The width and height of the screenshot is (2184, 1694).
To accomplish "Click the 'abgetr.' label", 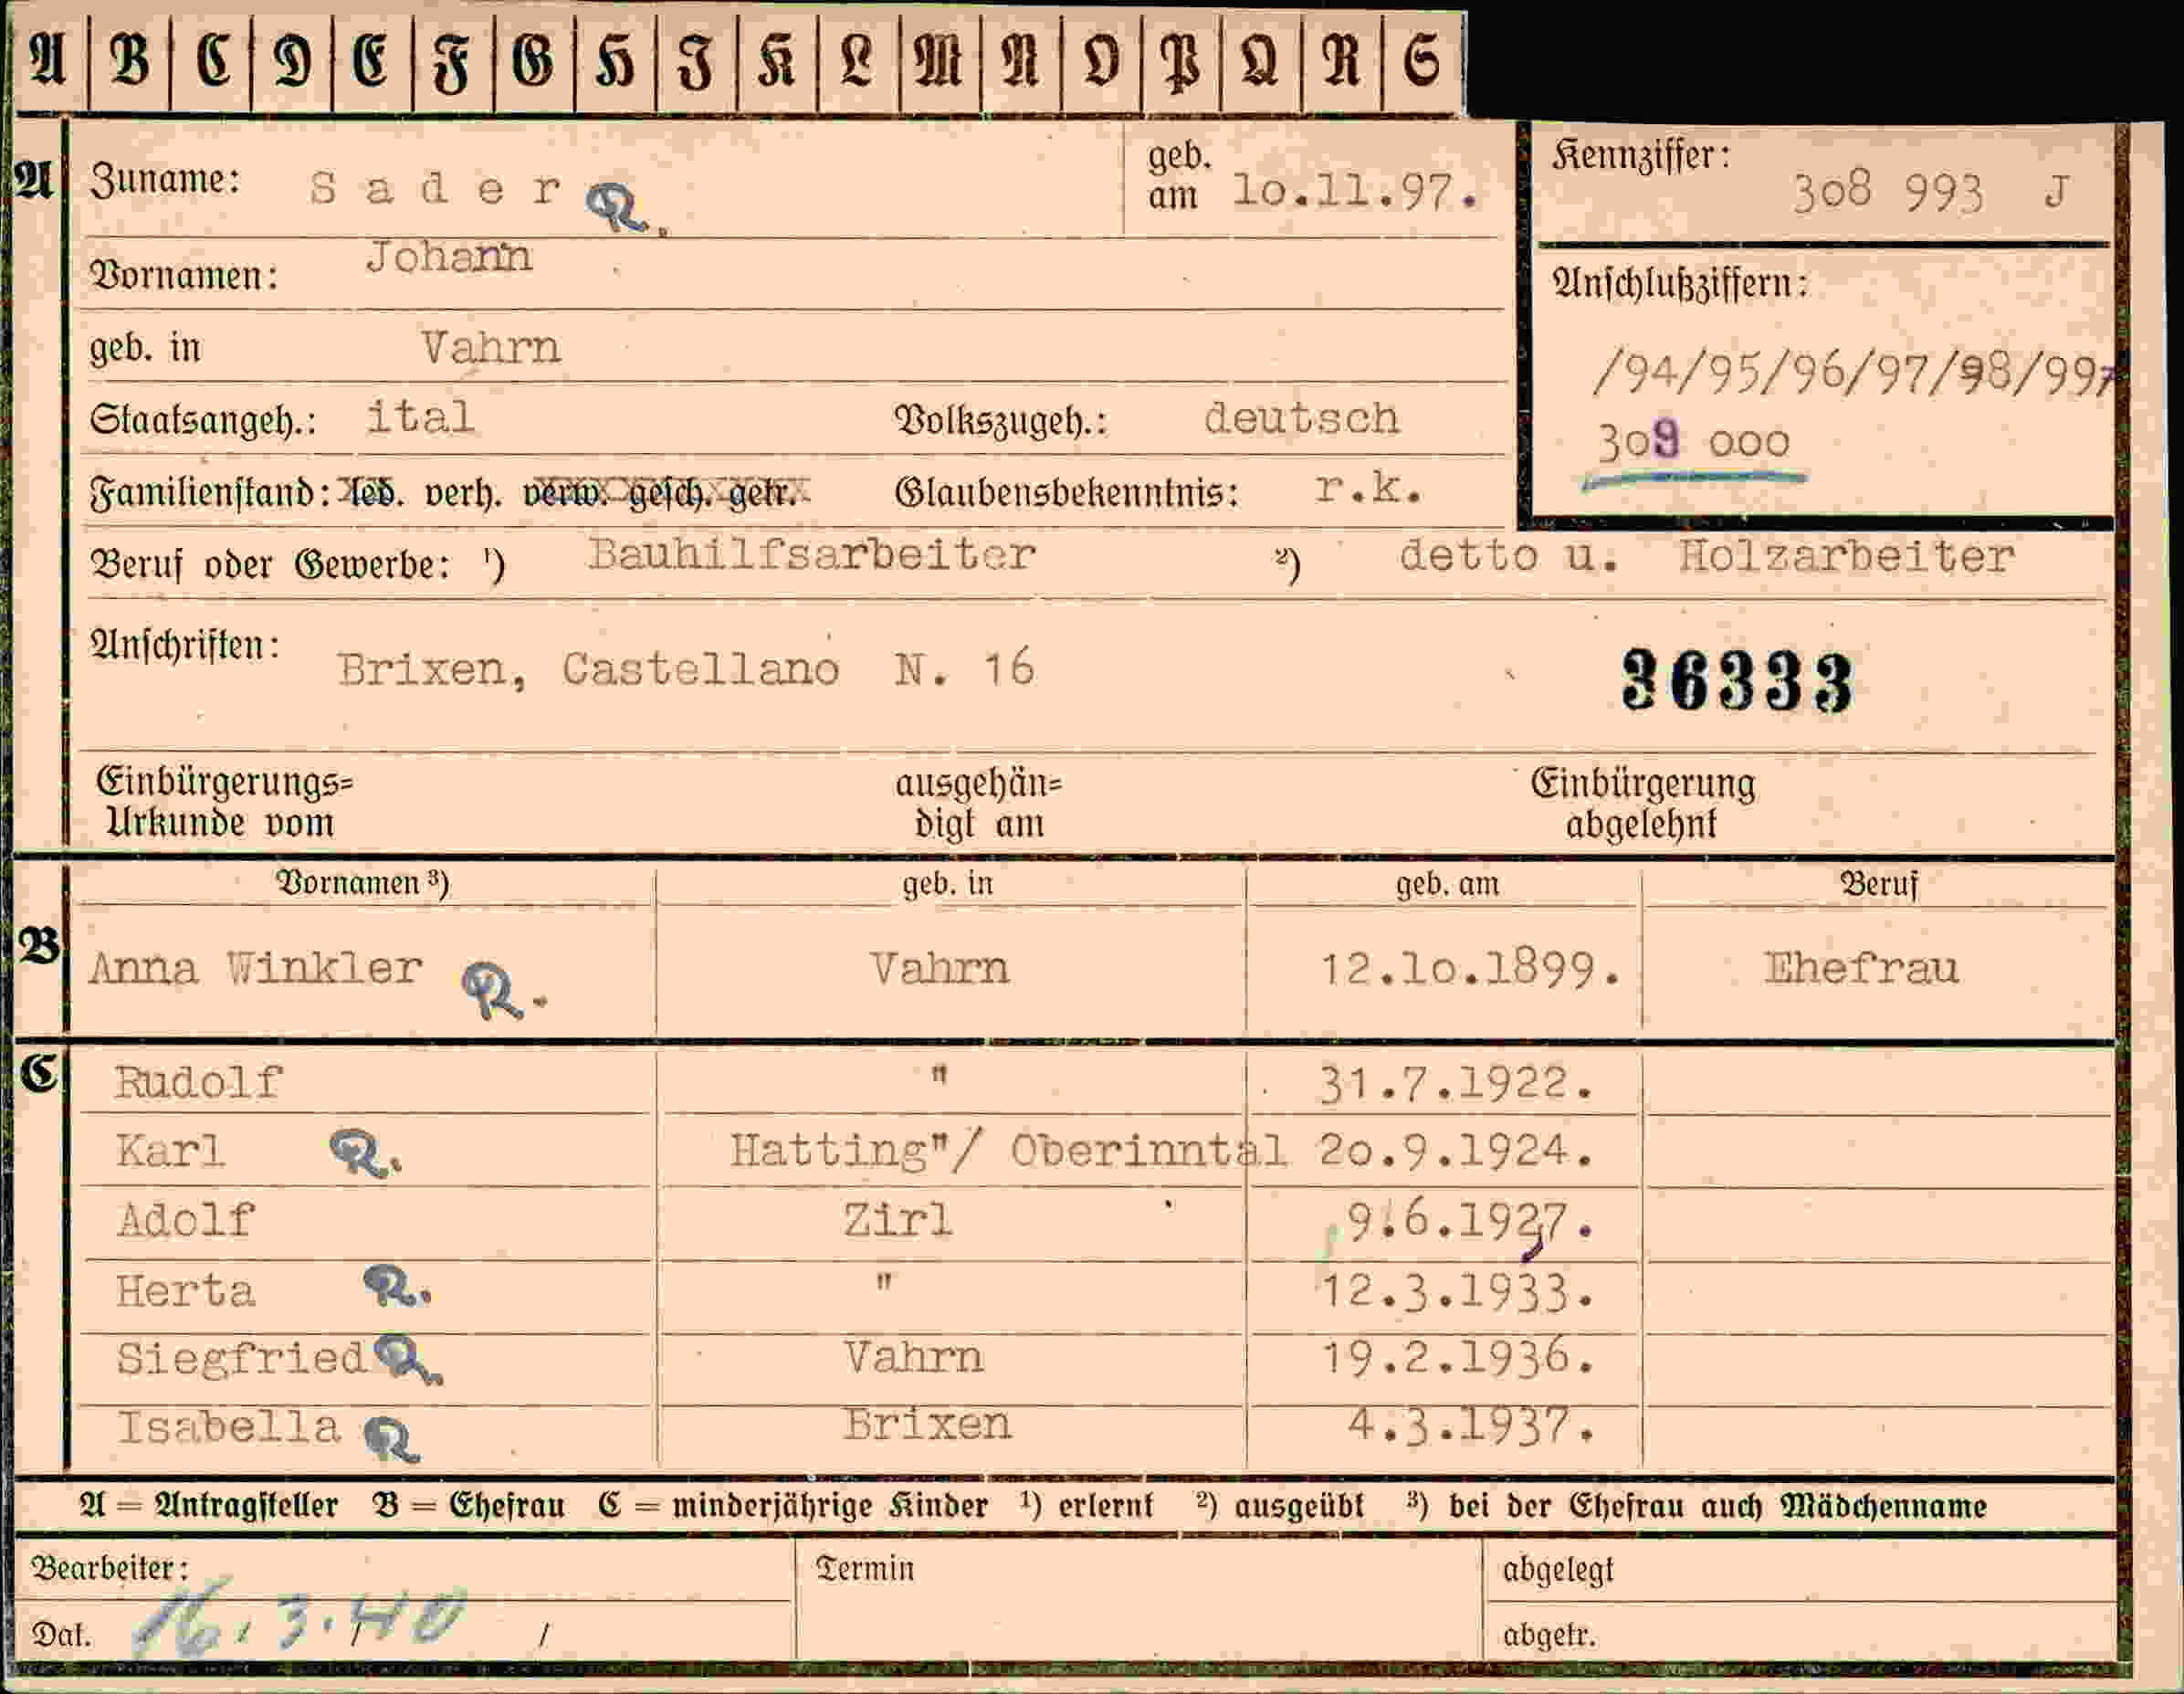I will [1549, 1635].
